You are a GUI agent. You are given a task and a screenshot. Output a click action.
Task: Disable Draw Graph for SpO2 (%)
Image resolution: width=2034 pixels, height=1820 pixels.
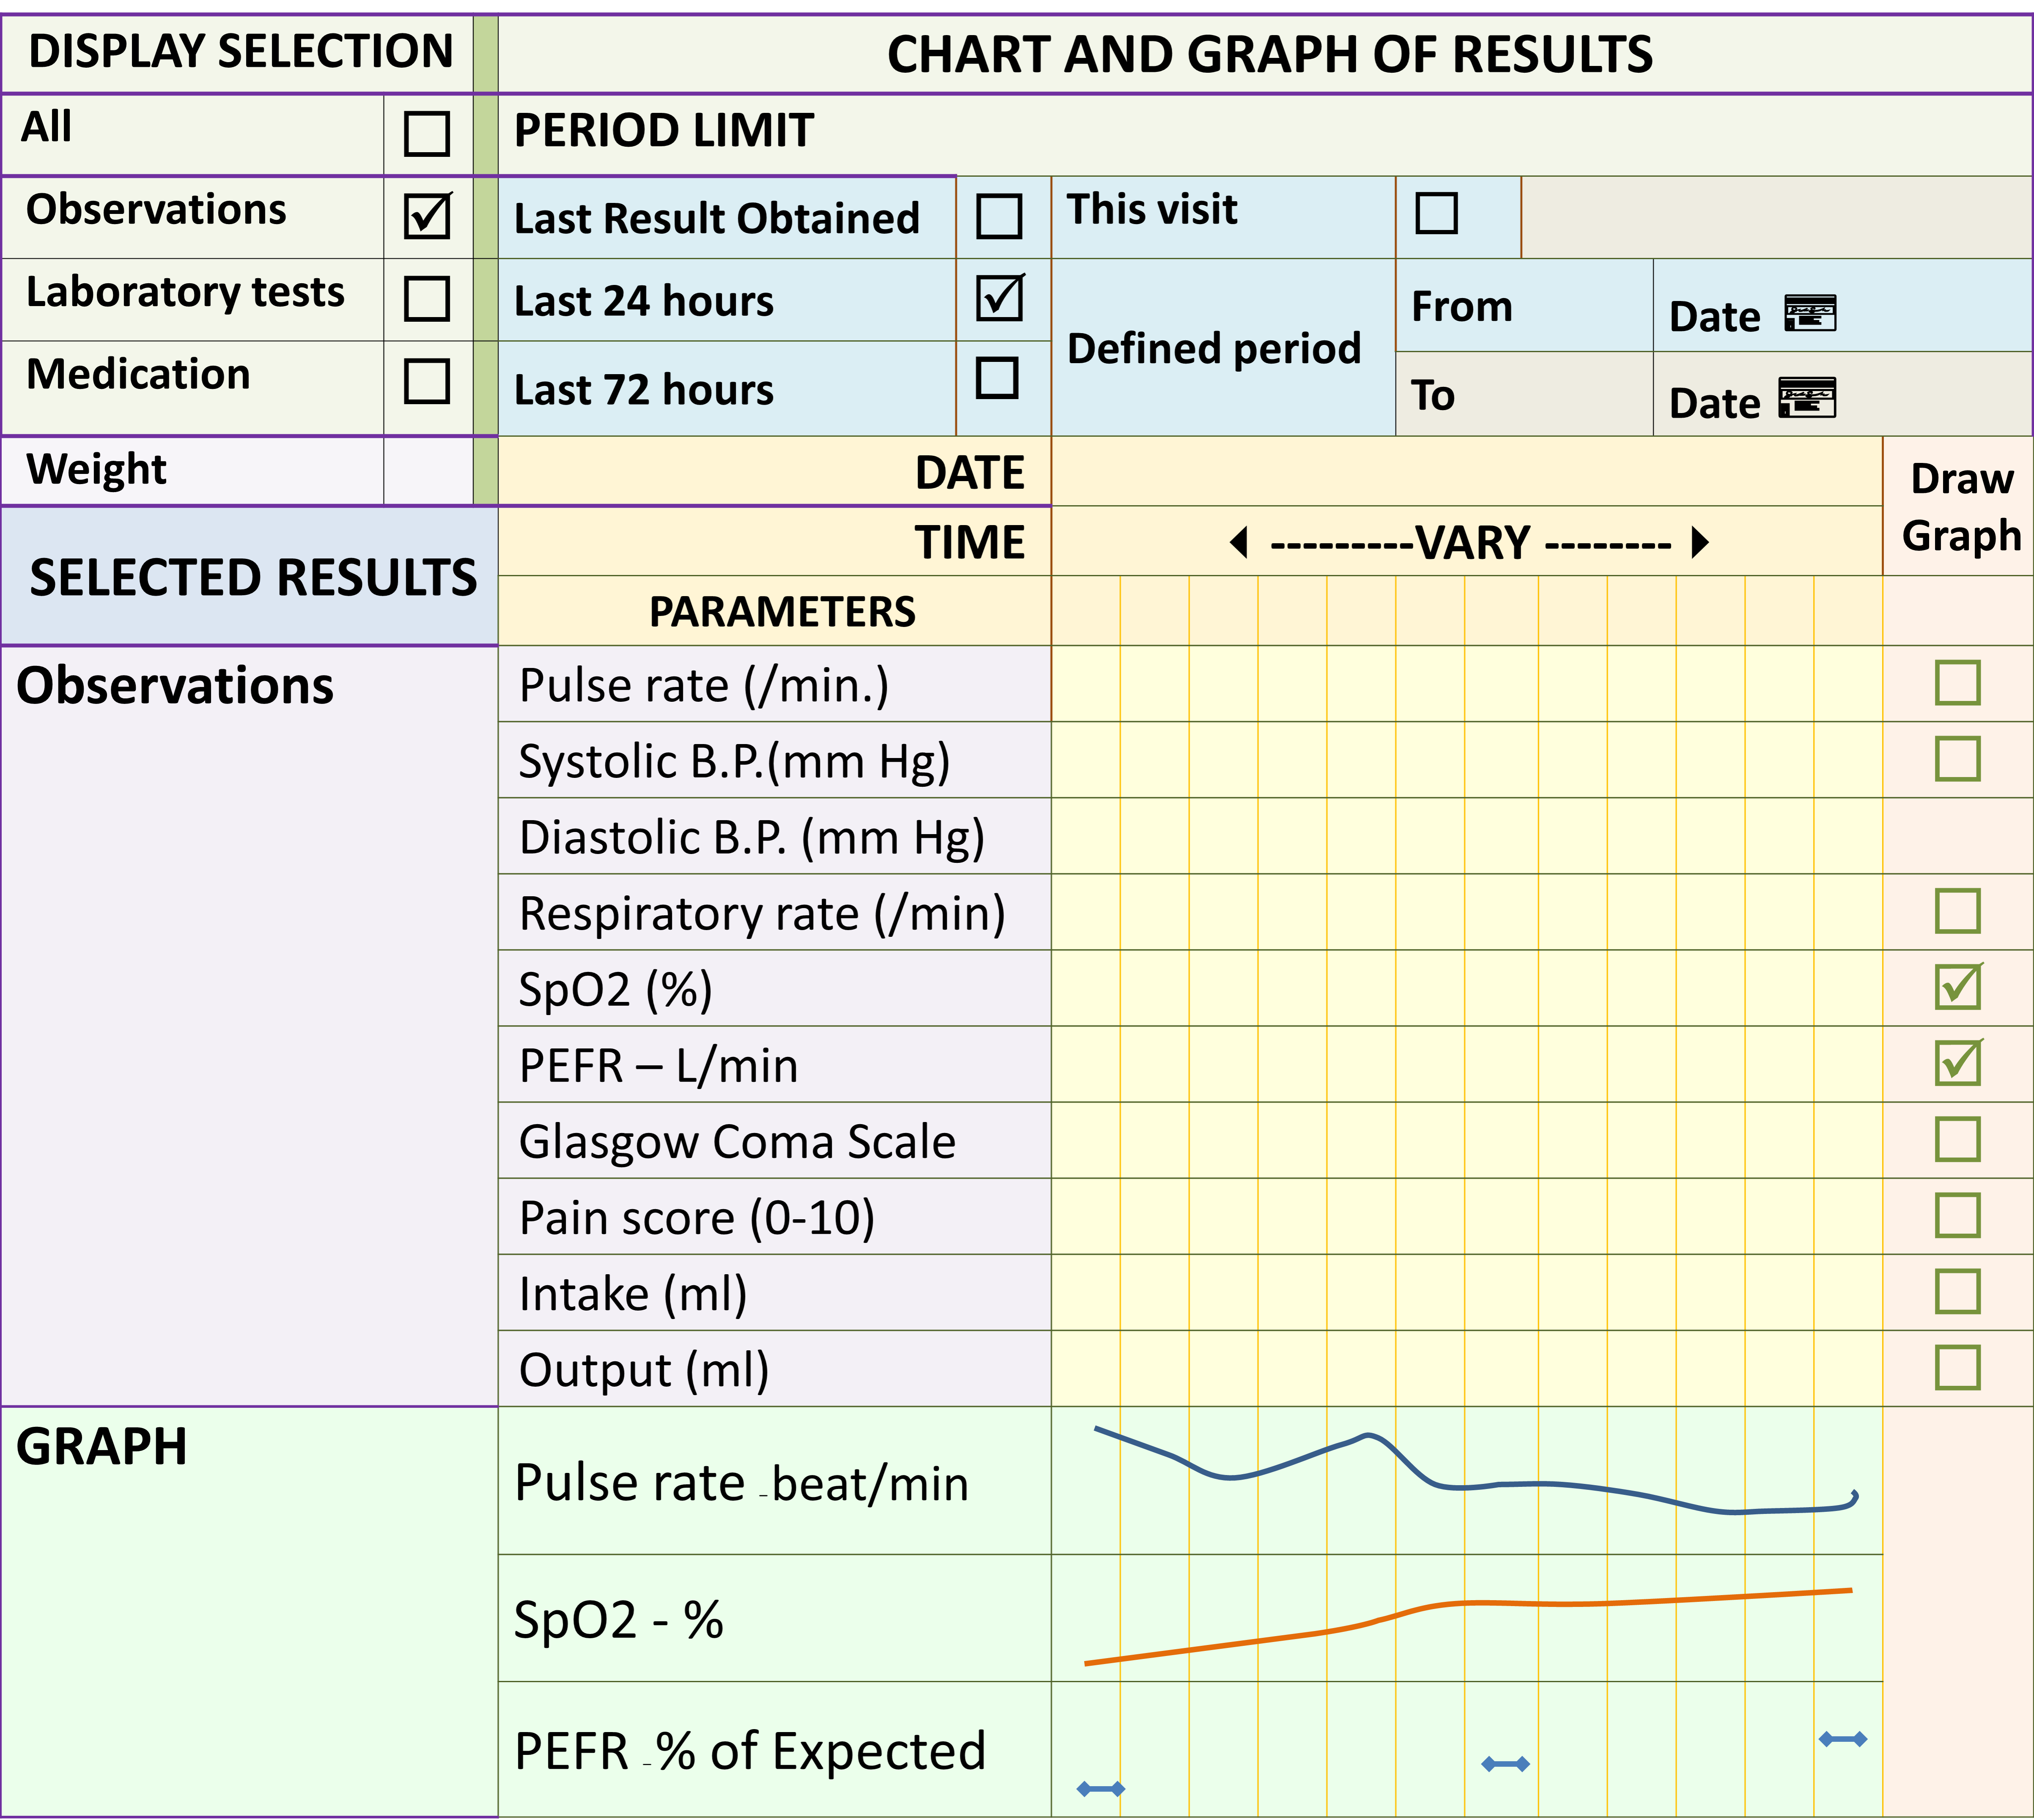[1957, 987]
